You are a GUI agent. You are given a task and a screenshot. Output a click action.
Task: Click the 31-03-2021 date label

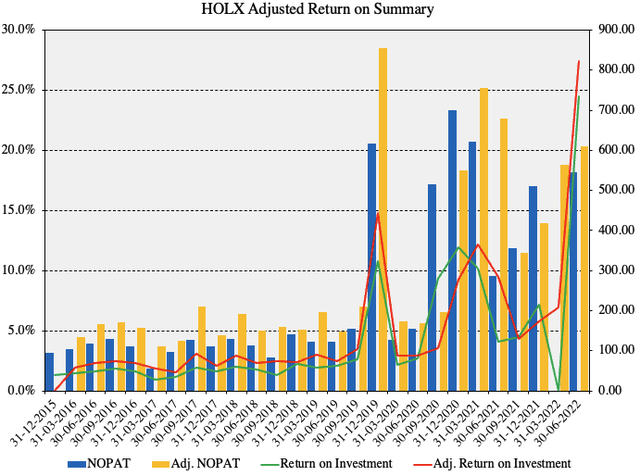pos(457,423)
